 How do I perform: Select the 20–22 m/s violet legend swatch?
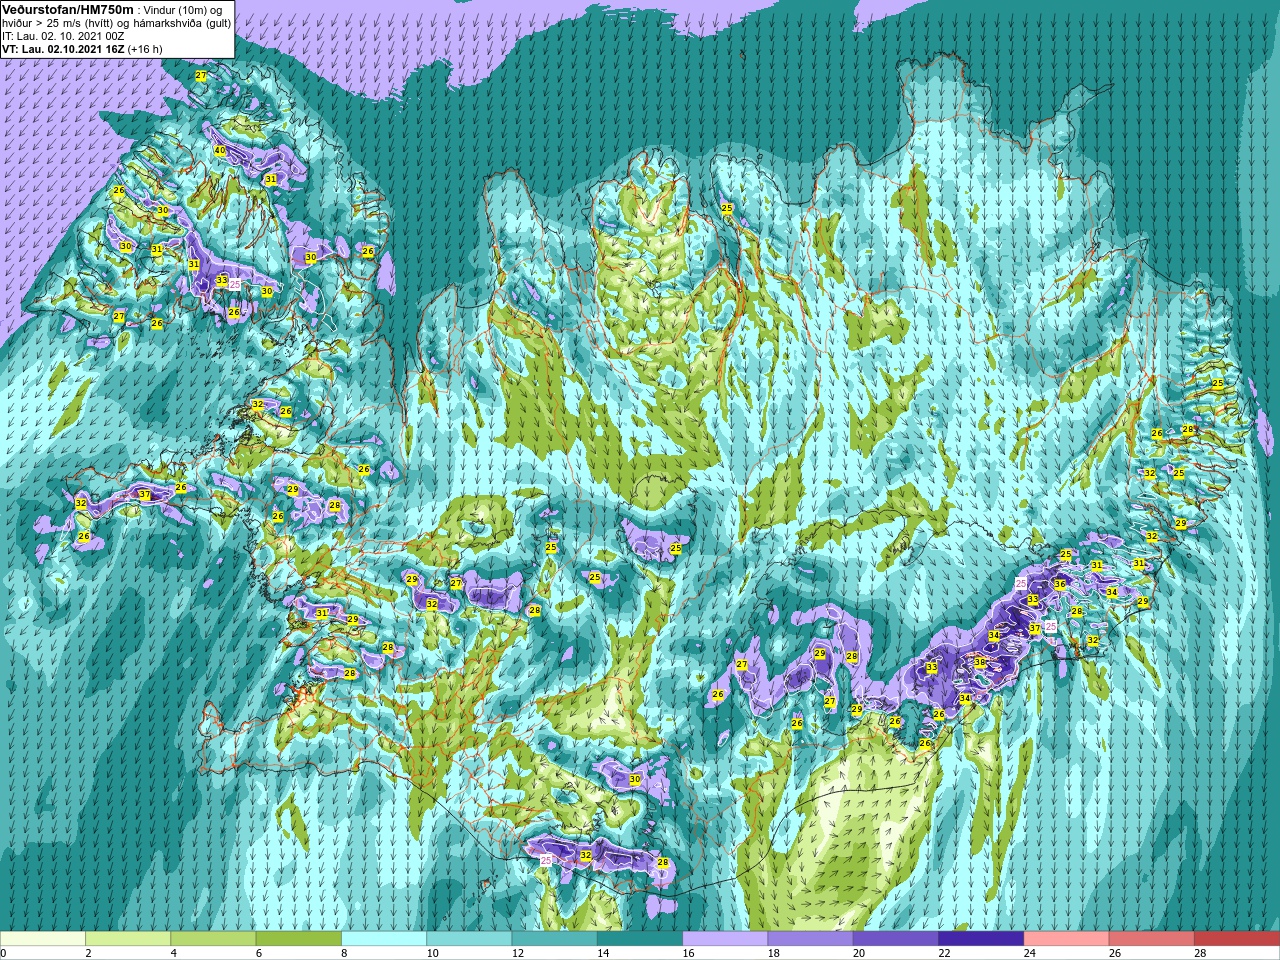(x=896, y=939)
